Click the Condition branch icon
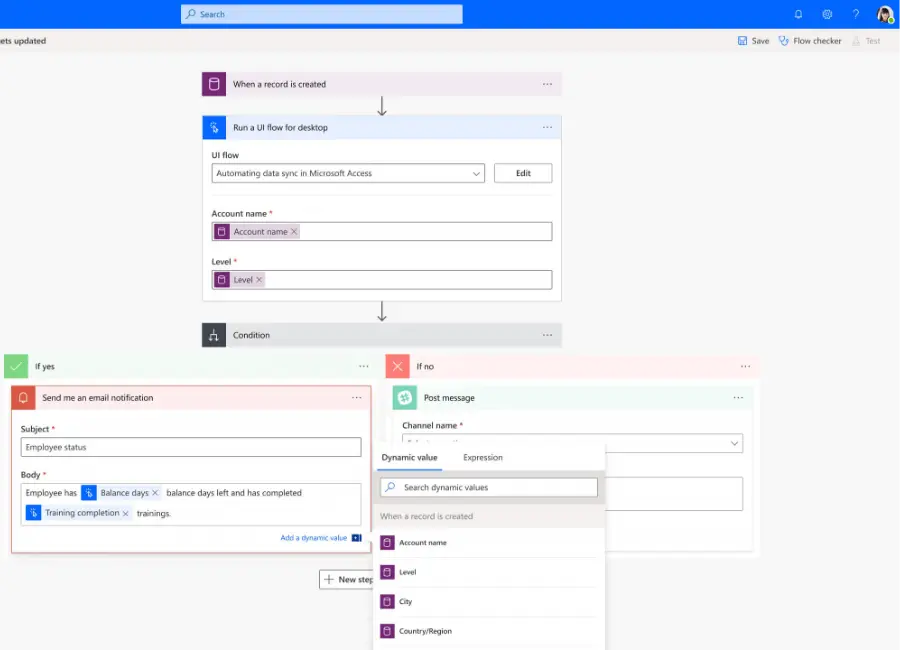Image resolution: width=900 pixels, height=650 pixels. click(x=214, y=335)
